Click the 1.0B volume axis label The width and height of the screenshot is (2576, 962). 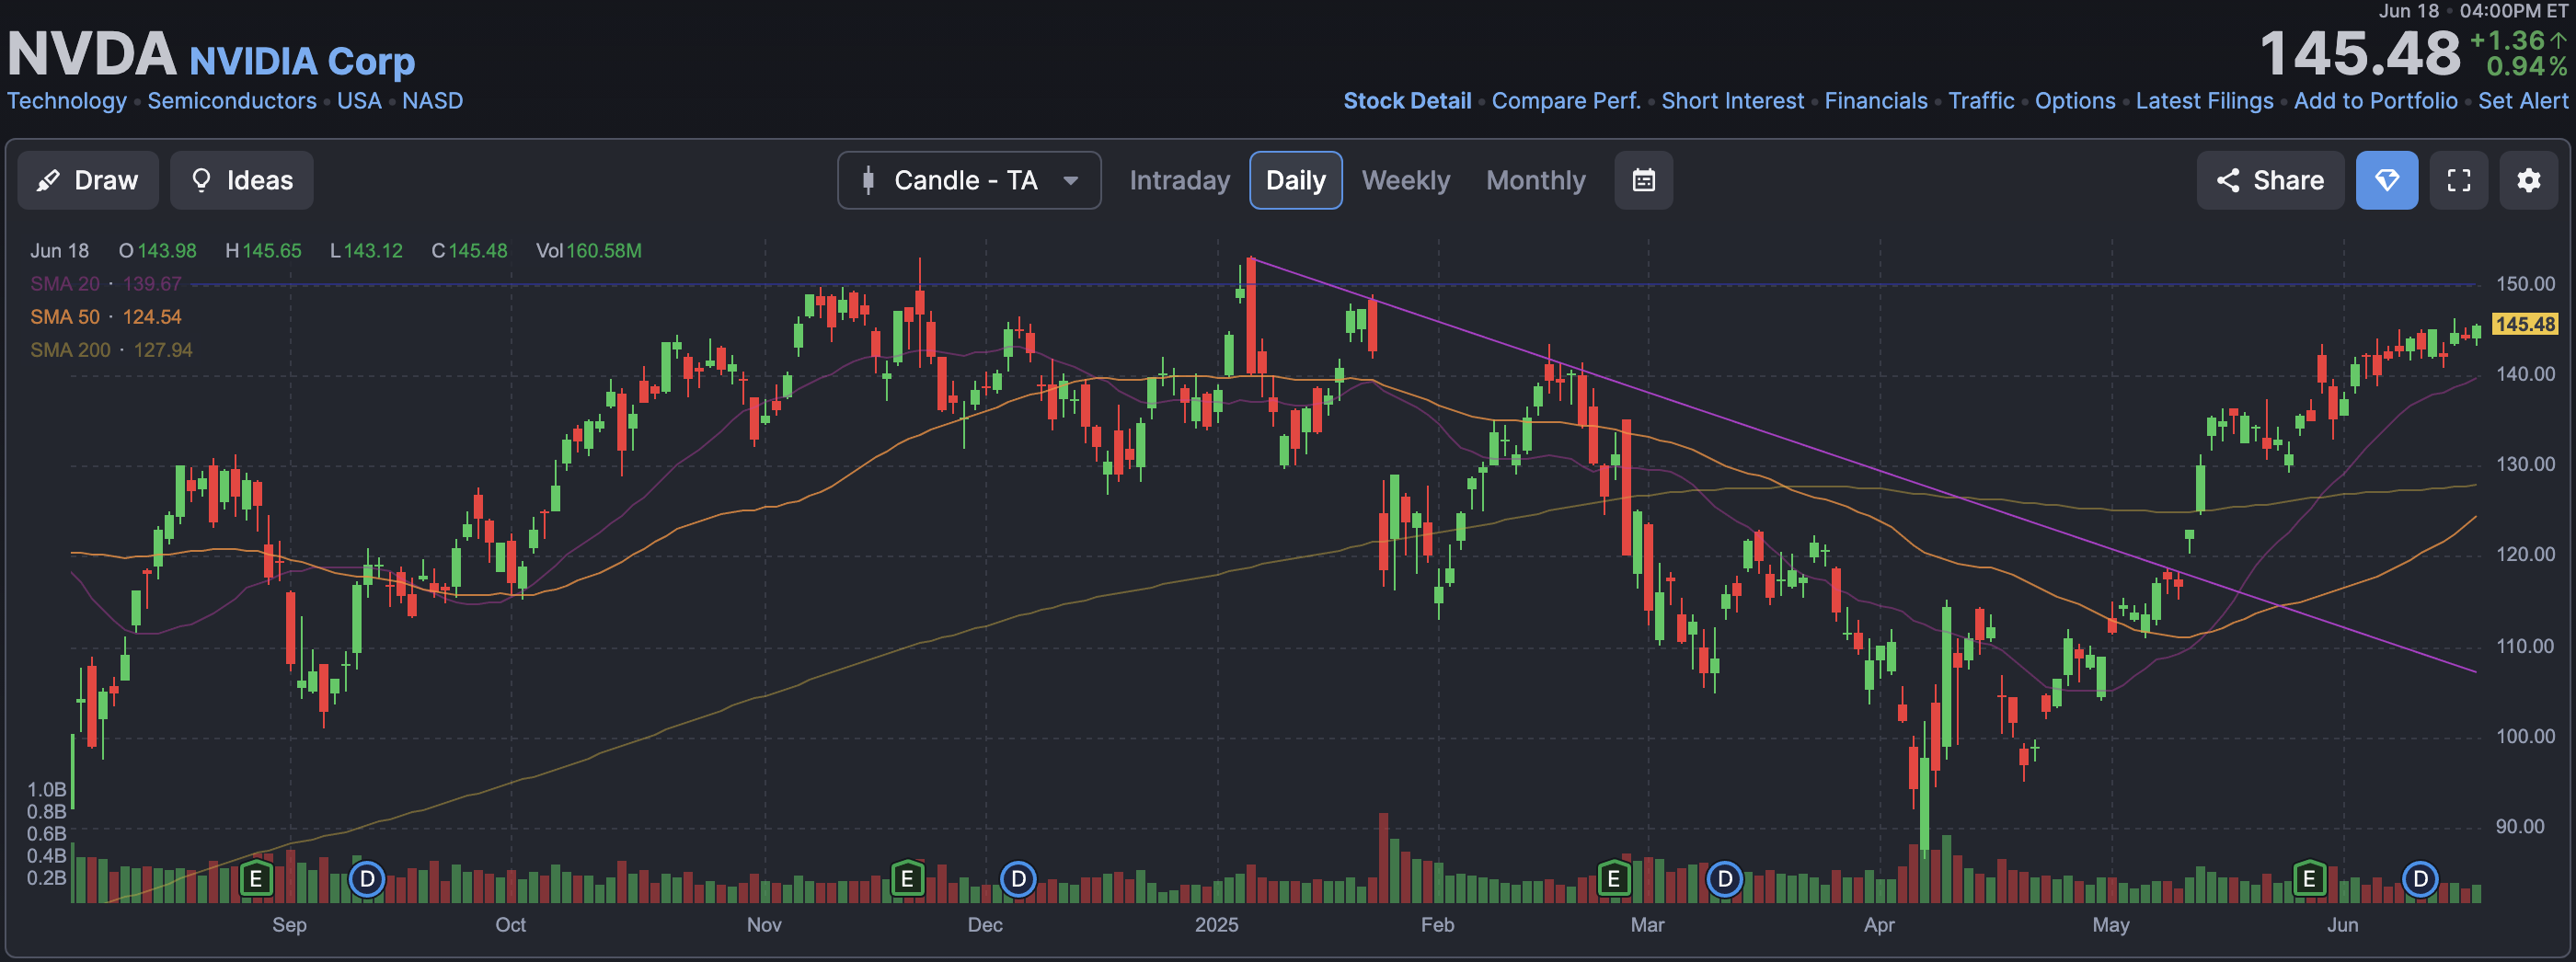(x=46, y=790)
